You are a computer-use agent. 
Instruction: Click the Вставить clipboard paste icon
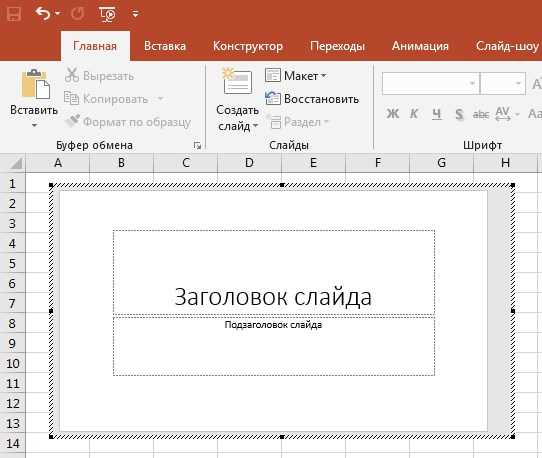pyautogui.click(x=35, y=84)
